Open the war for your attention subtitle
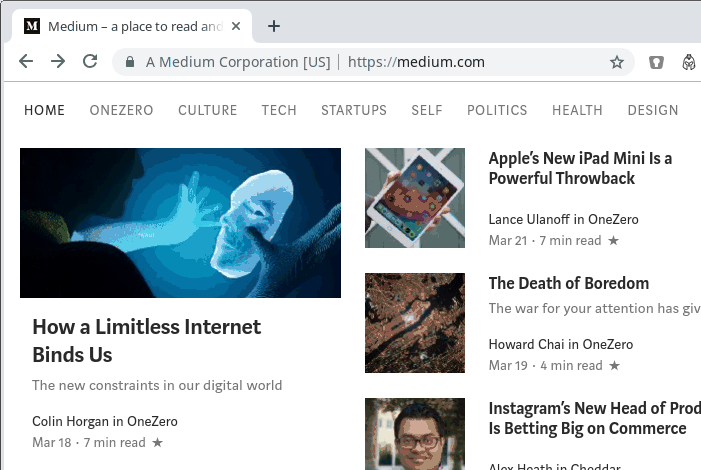 [594, 308]
